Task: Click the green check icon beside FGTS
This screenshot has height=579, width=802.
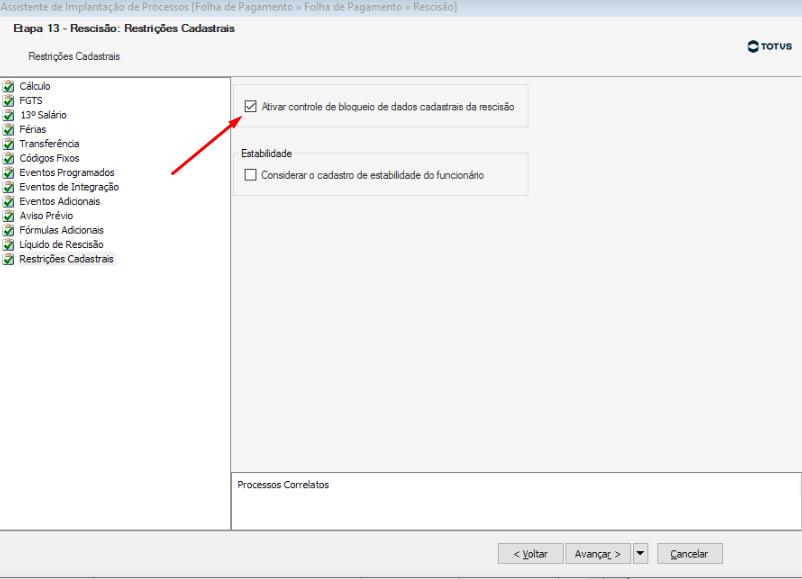Action: 8,100
